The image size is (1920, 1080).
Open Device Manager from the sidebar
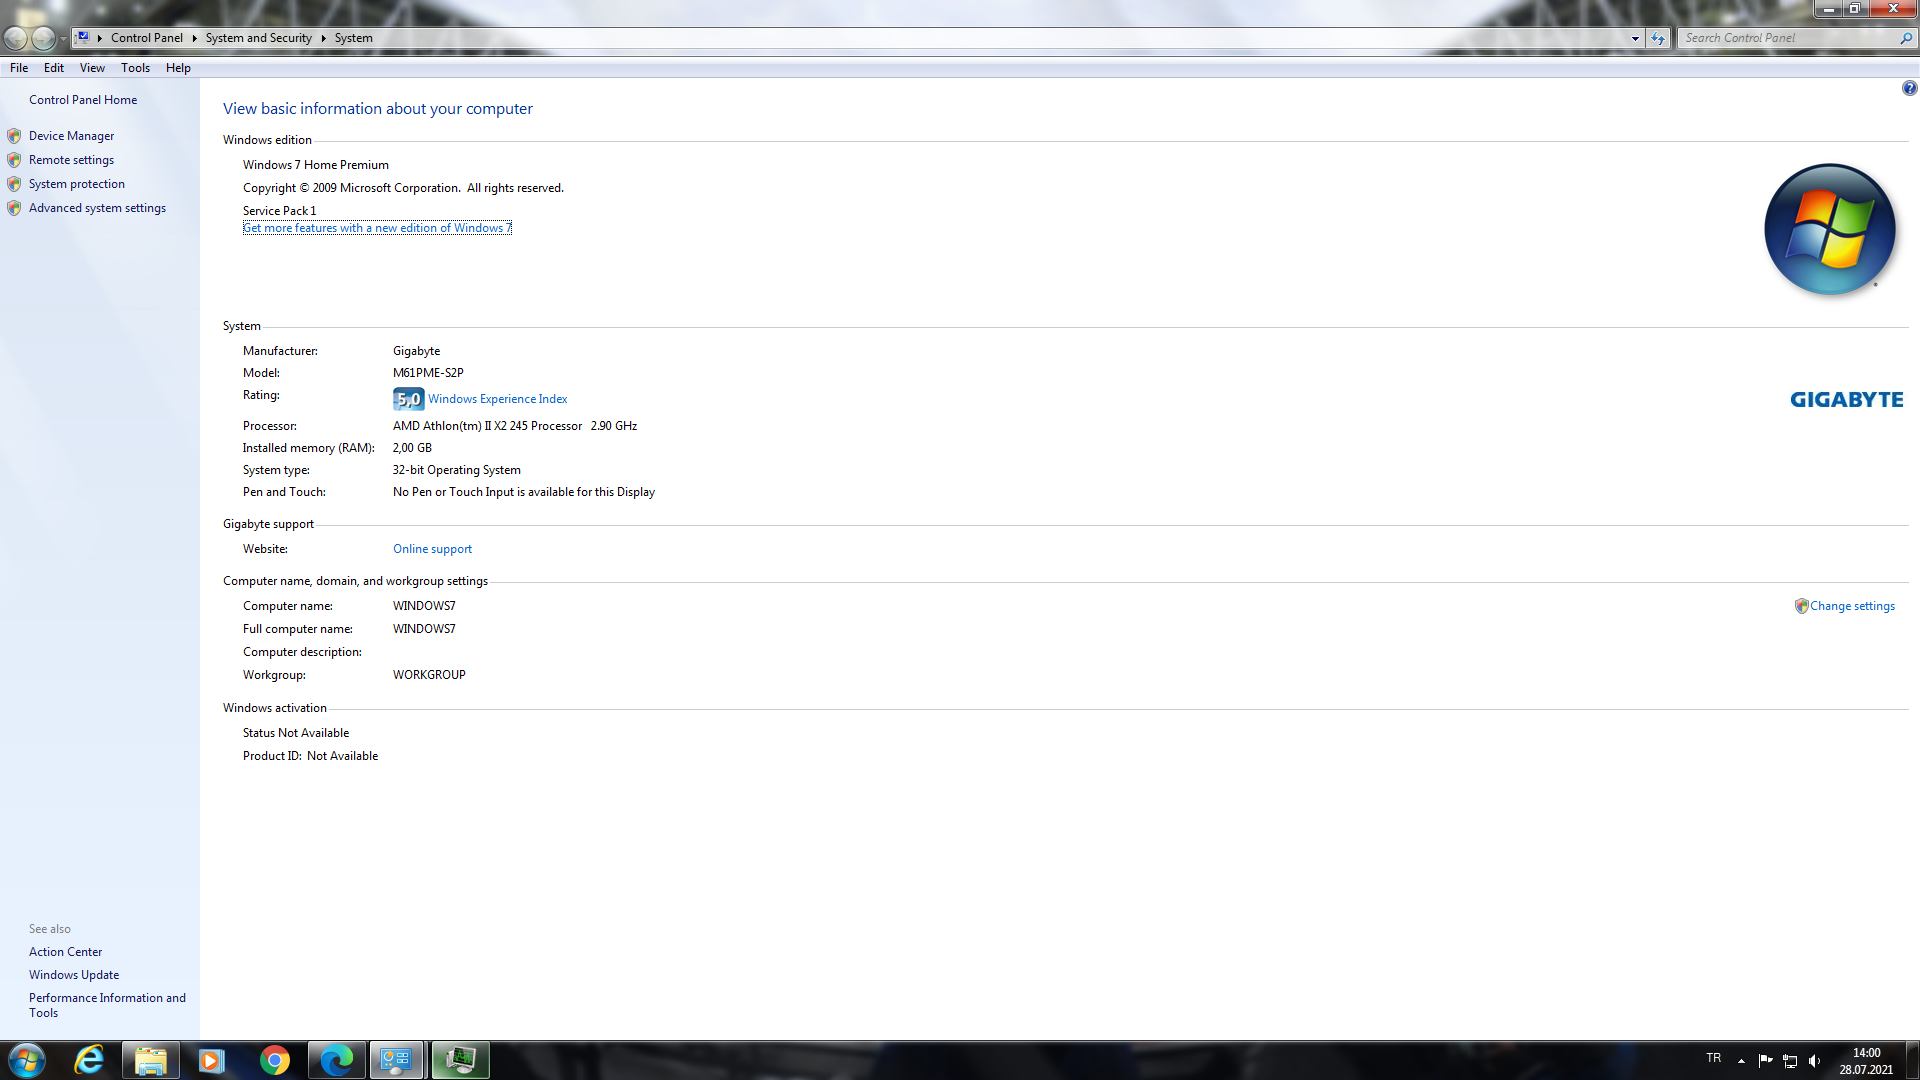(71, 136)
